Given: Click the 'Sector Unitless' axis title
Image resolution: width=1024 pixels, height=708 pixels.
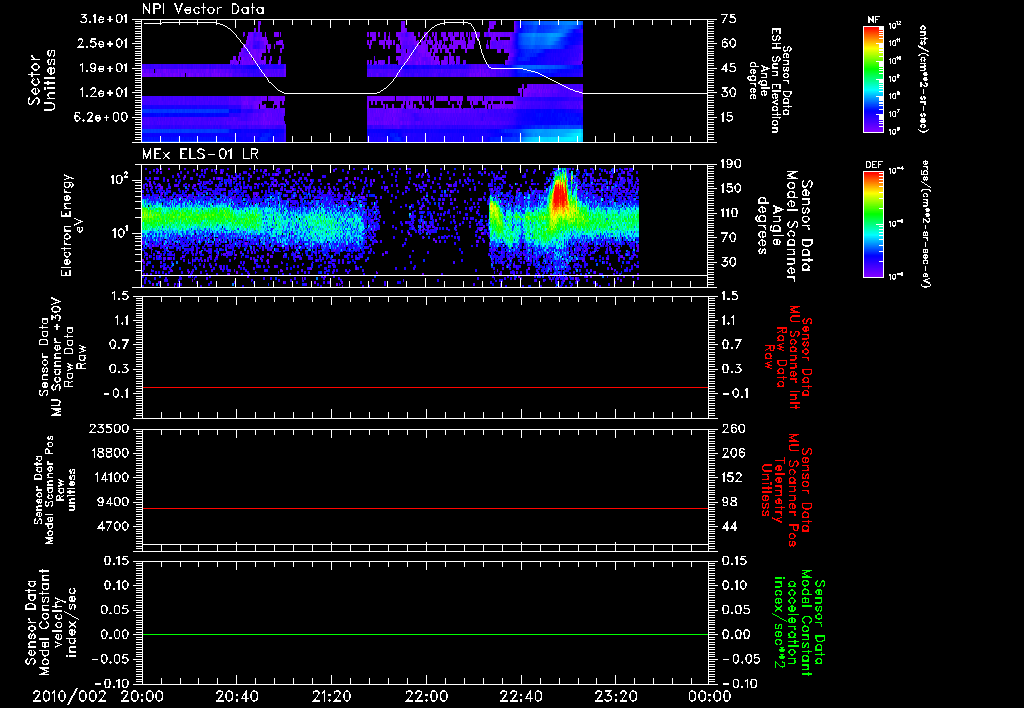Looking at the screenshot, I should pos(42,81).
